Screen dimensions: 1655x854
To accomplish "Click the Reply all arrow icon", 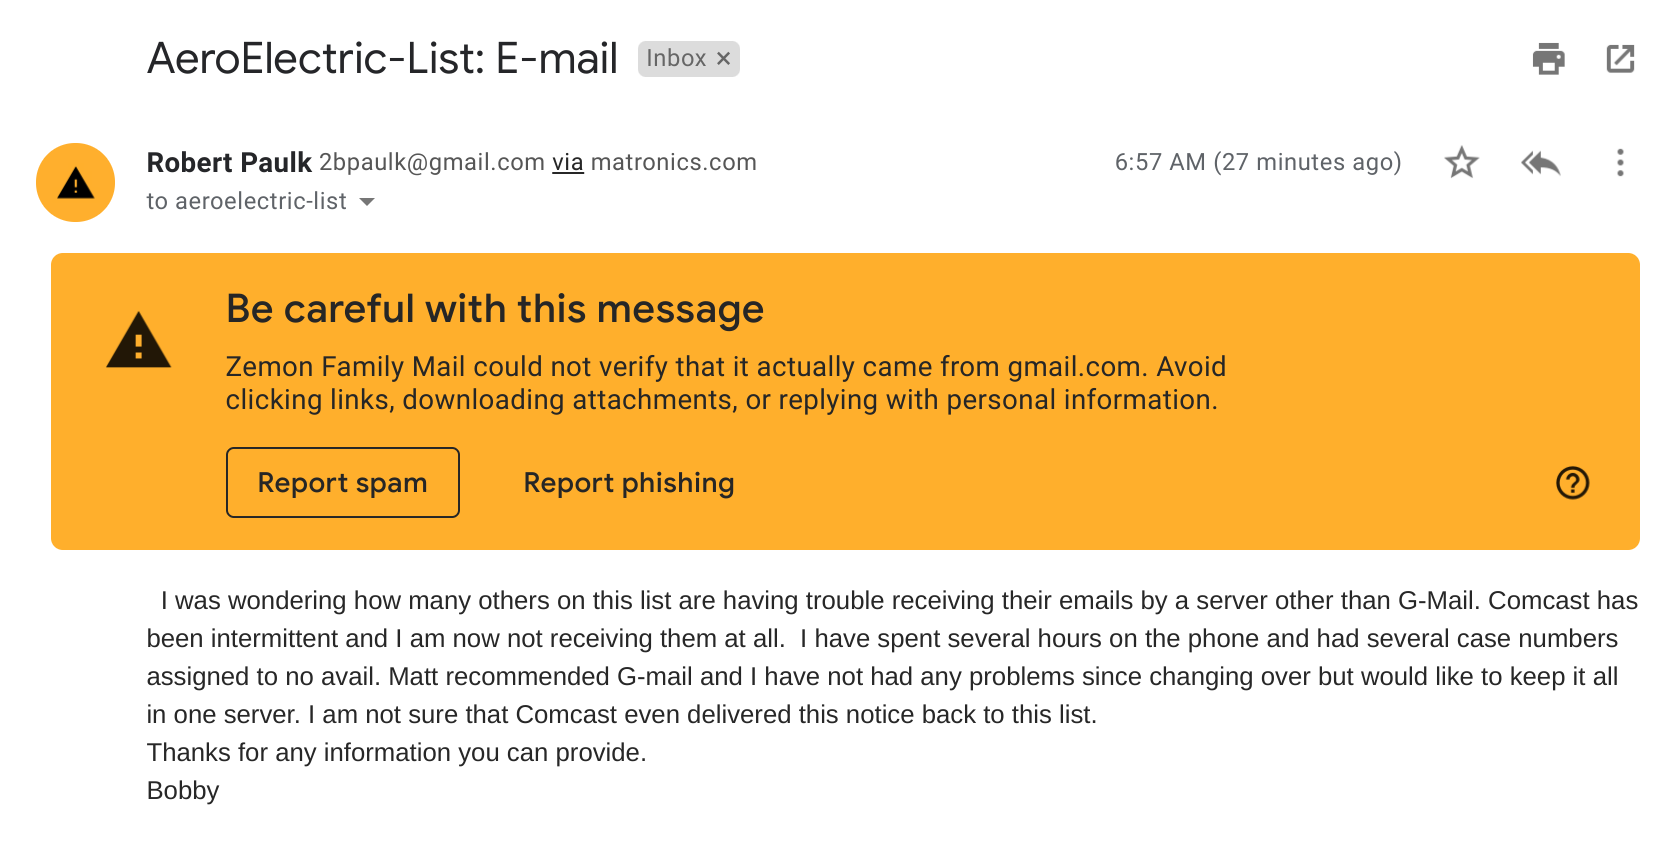I will pyautogui.click(x=1540, y=162).
